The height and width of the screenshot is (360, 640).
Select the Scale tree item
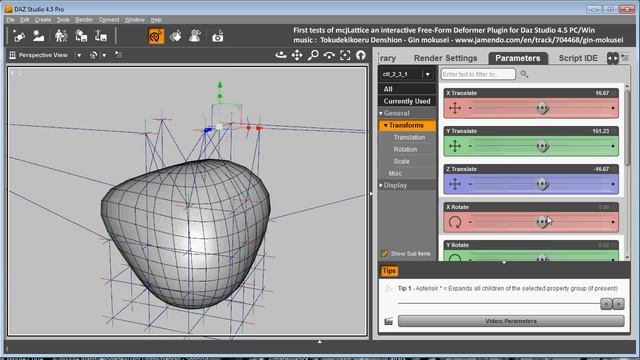(x=402, y=162)
